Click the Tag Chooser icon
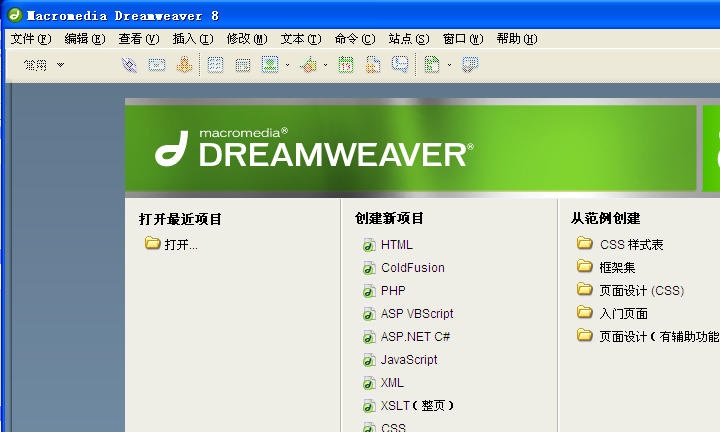Viewport: 720px width, 432px height. pos(470,65)
